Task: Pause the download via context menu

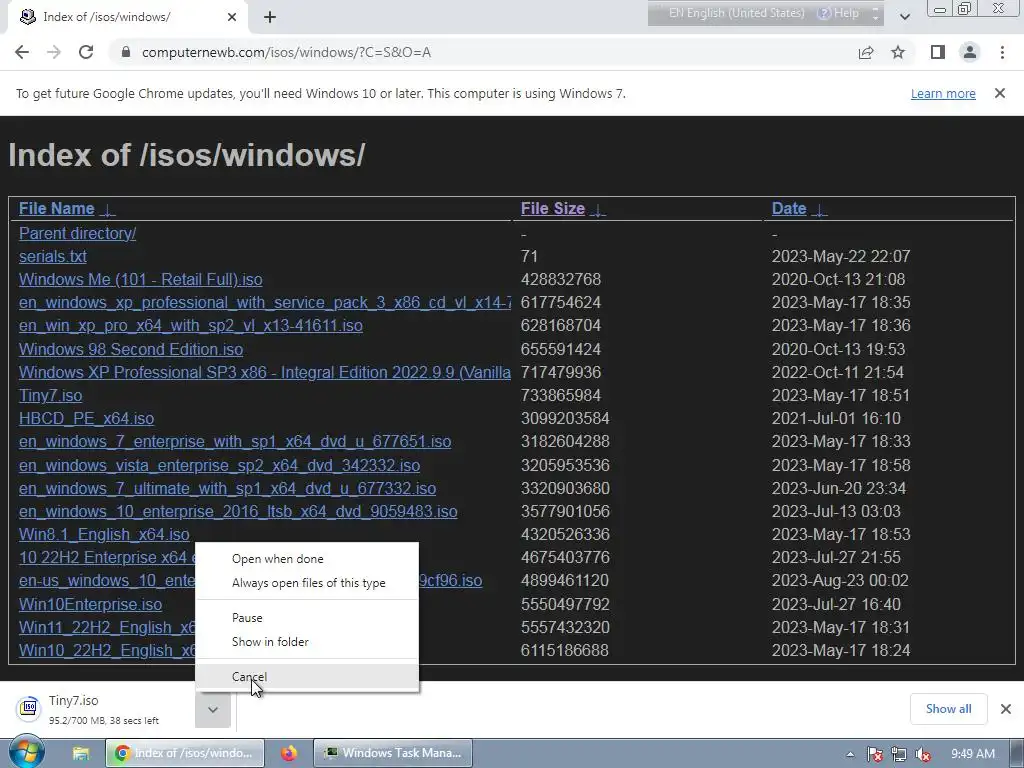Action: pyautogui.click(x=307, y=618)
